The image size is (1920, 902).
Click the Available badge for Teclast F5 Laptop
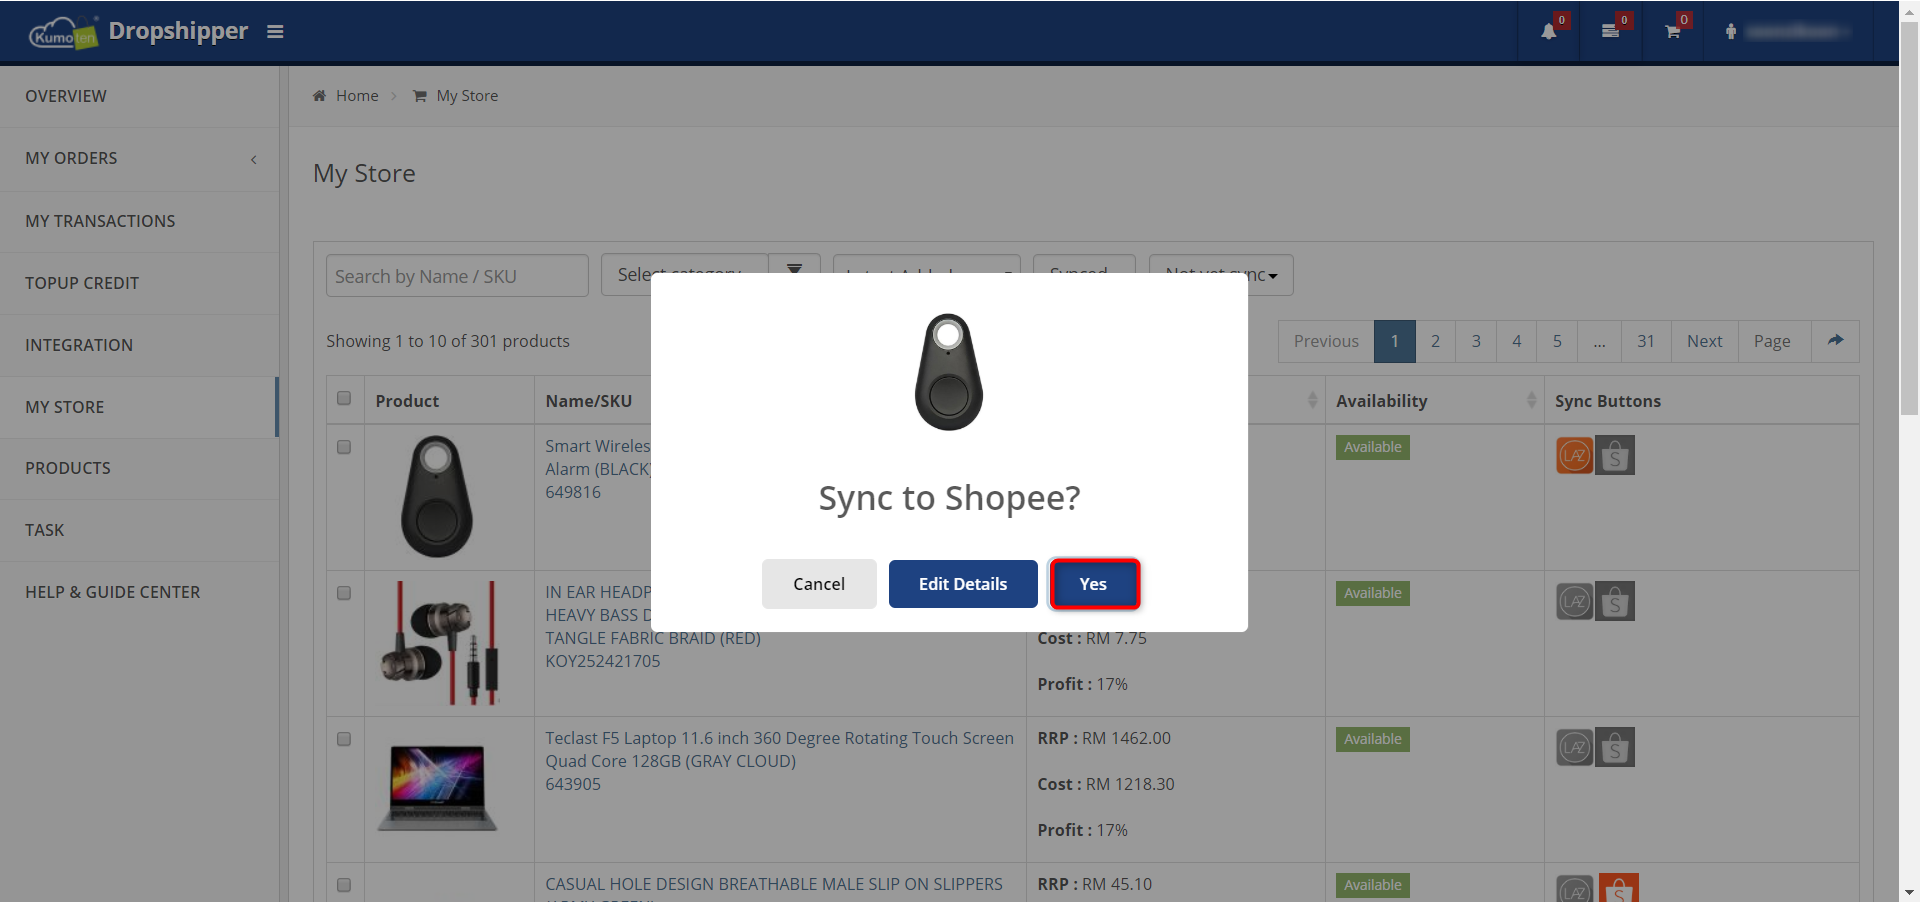(1373, 739)
